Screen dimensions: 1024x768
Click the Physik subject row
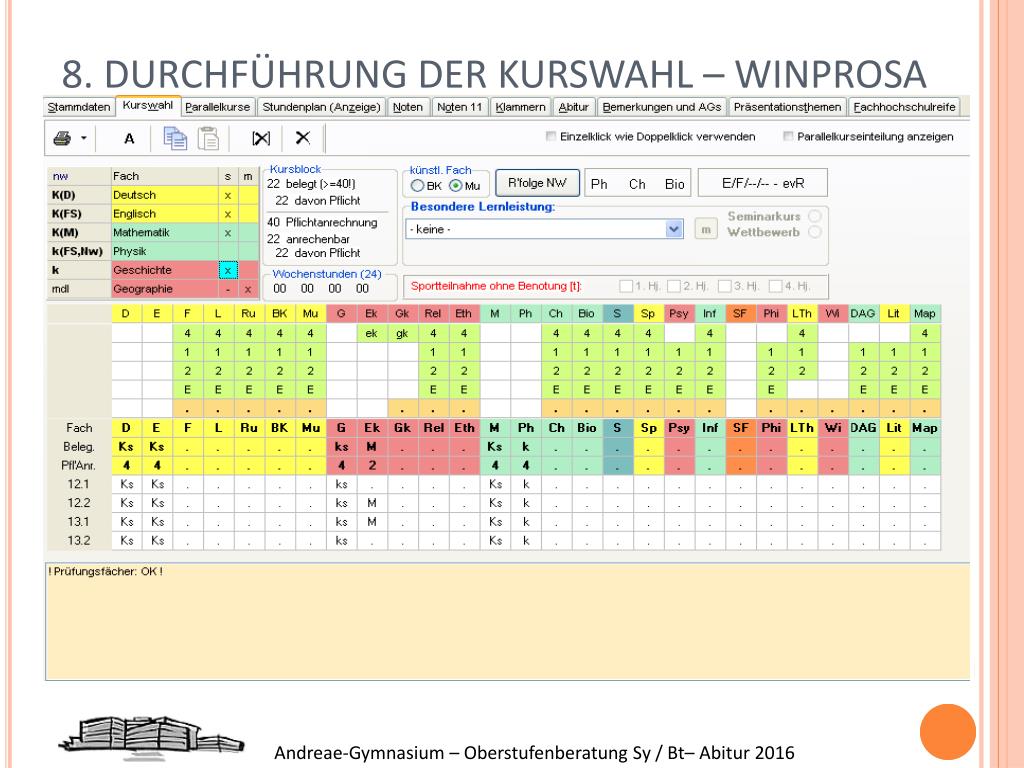[153, 251]
